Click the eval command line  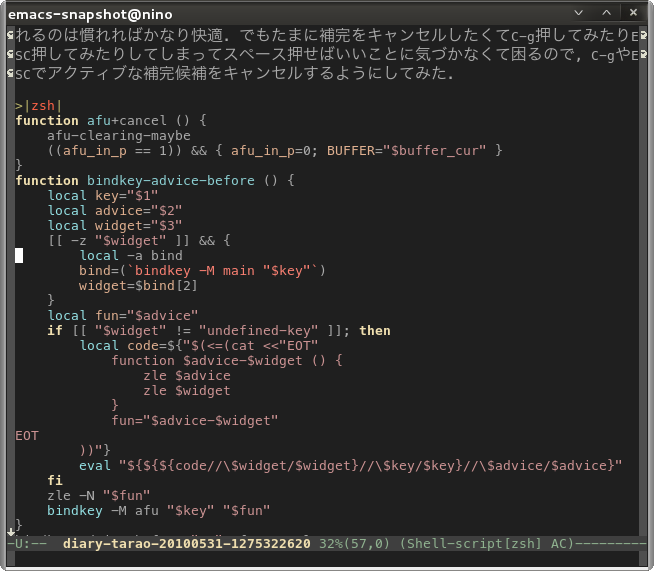point(350,466)
